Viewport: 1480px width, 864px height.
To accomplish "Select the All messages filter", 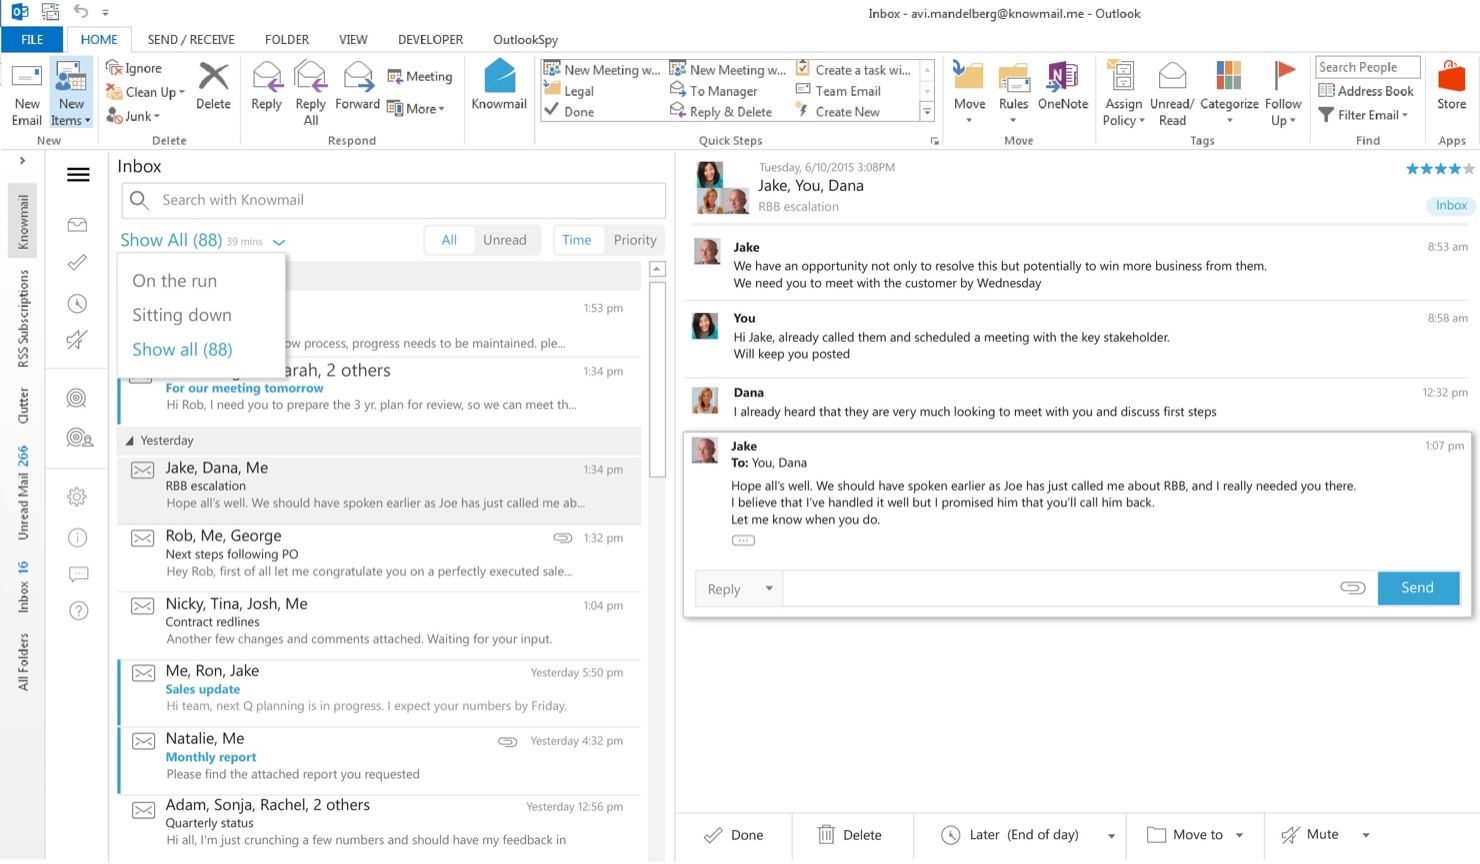I will [x=449, y=240].
